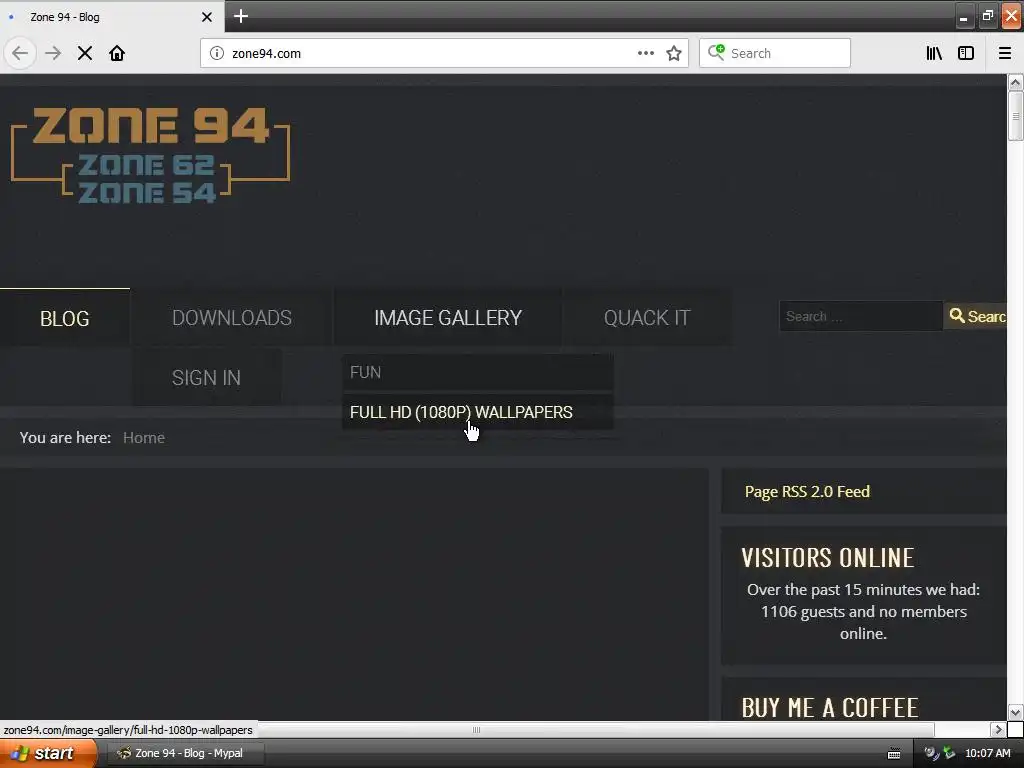Screen dimensions: 1024x768
Task: Open page actions three-dot menu
Action: coord(645,53)
